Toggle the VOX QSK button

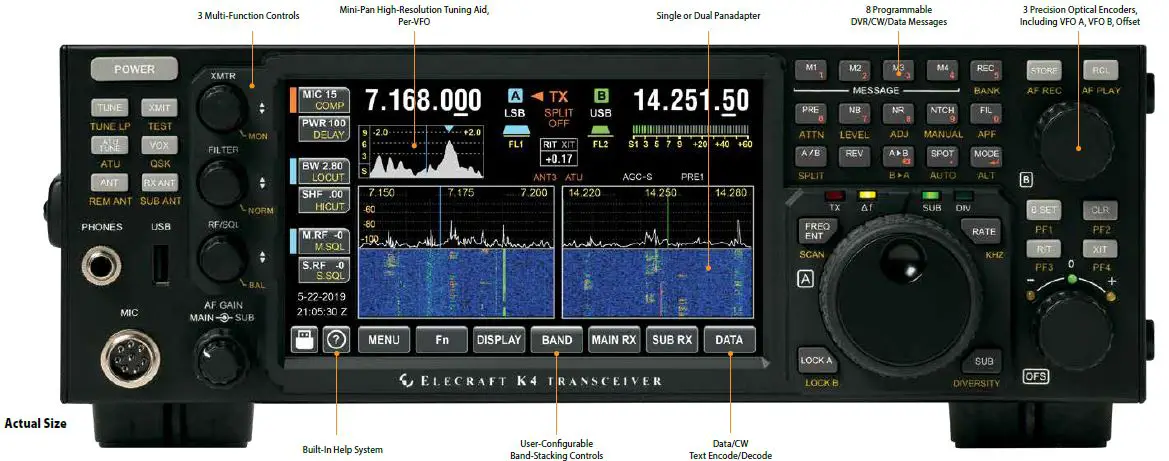159,145
